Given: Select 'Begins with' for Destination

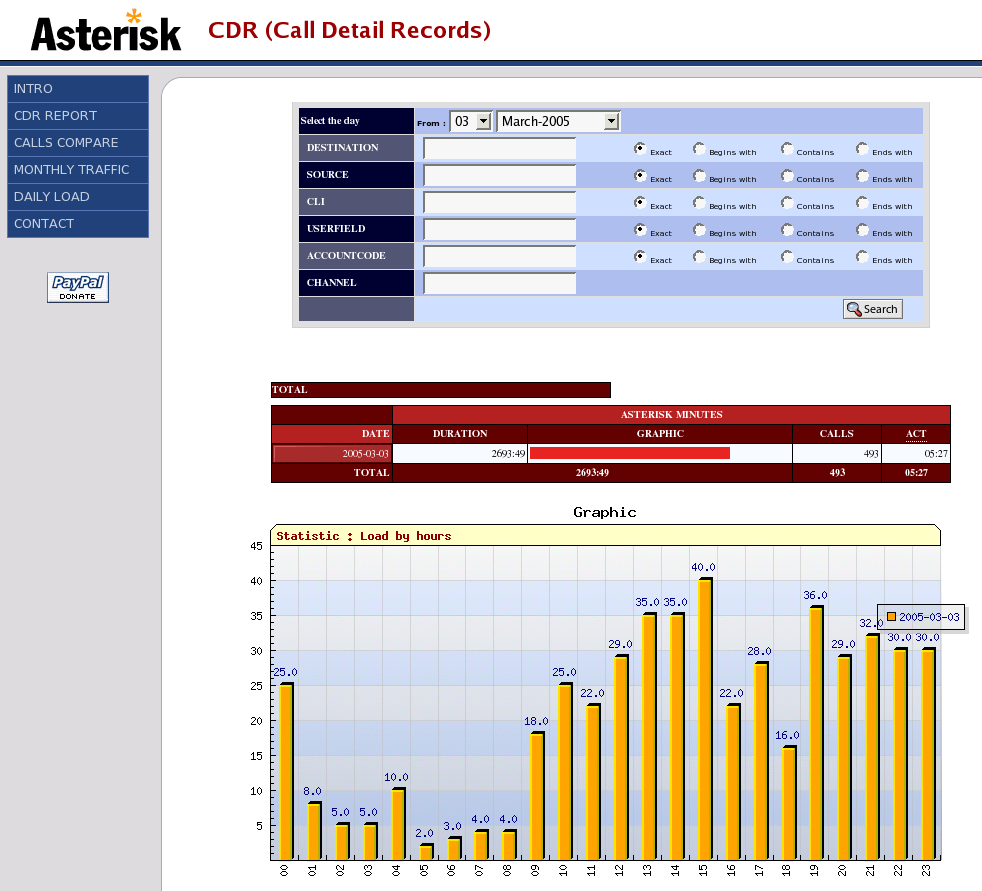Looking at the screenshot, I should click(699, 148).
